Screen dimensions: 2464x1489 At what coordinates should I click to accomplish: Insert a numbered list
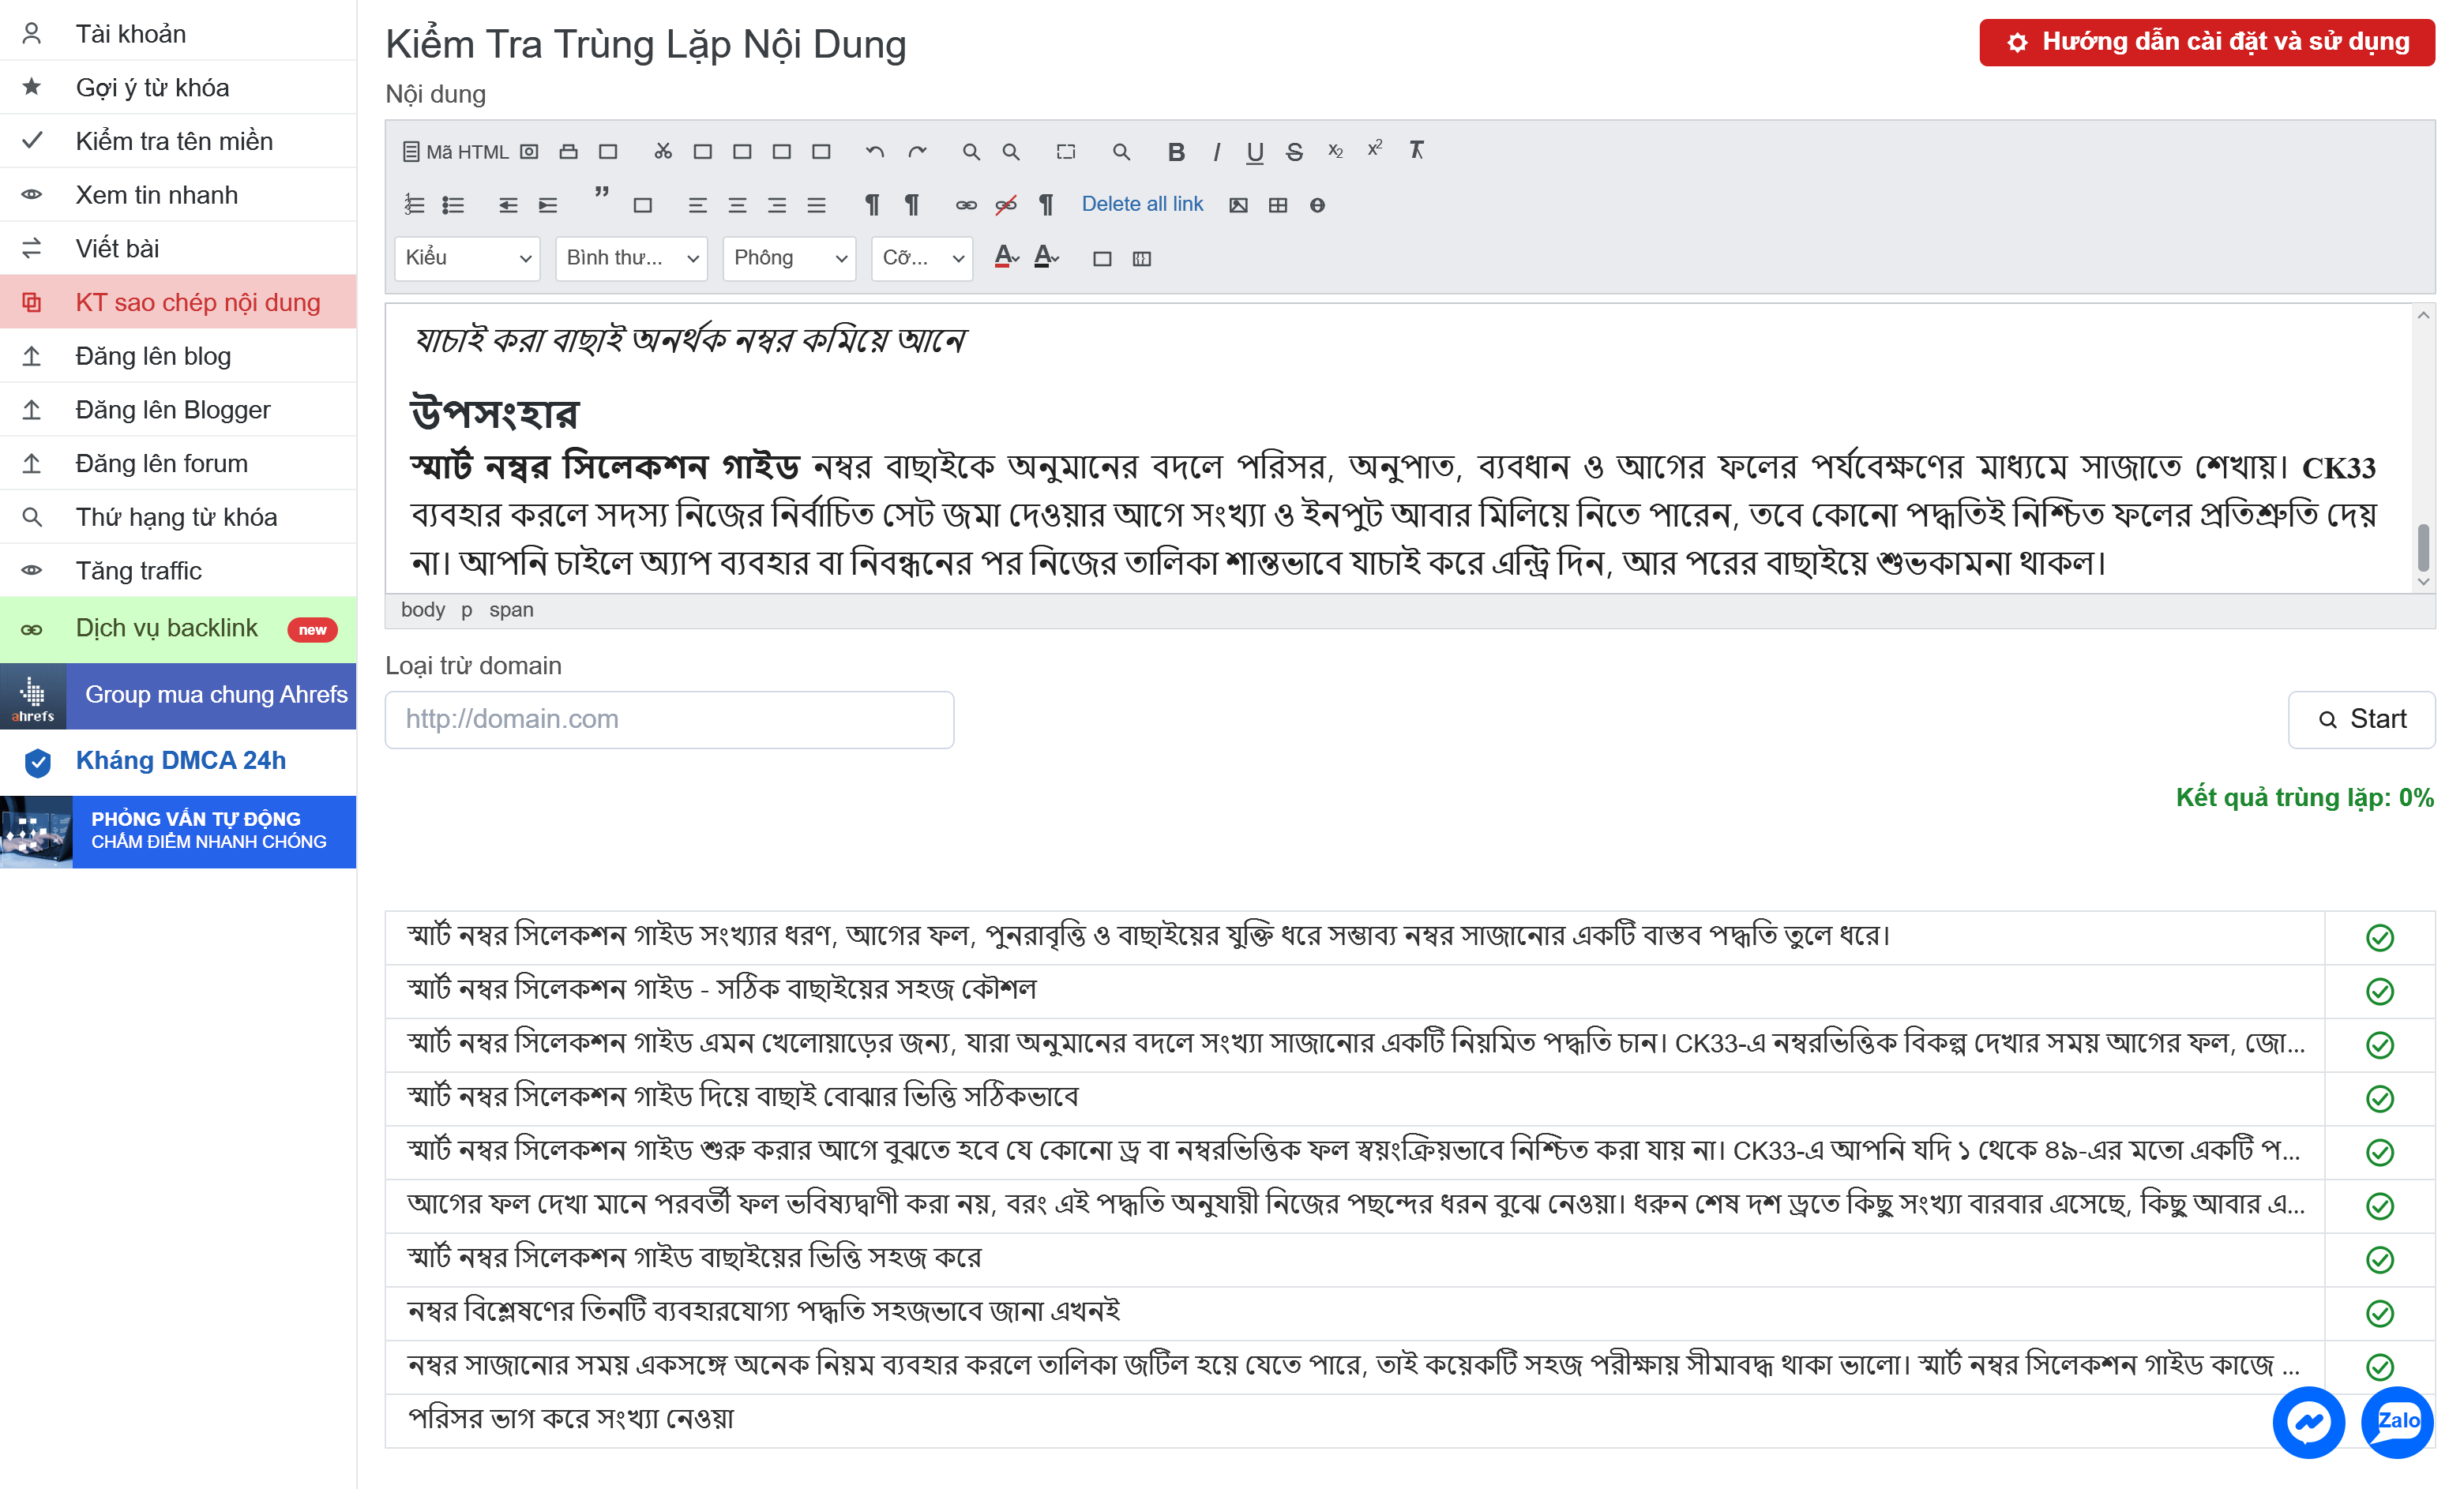pyautogui.click(x=414, y=205)
